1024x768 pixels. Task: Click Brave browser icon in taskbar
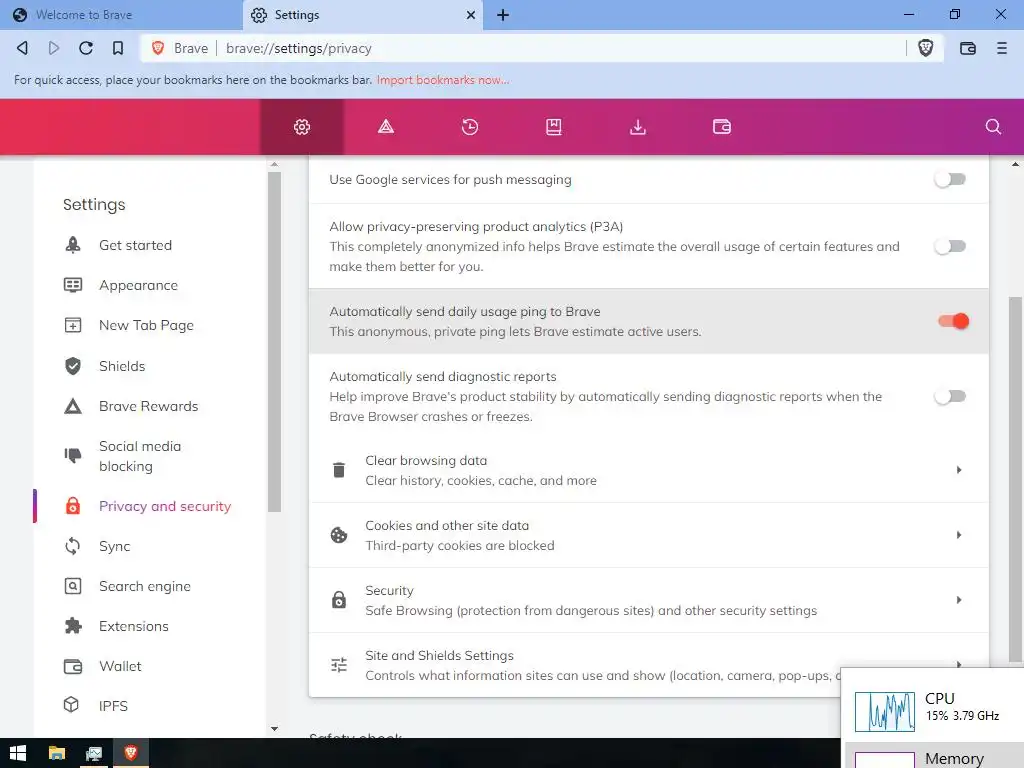(x=131, y=753)
